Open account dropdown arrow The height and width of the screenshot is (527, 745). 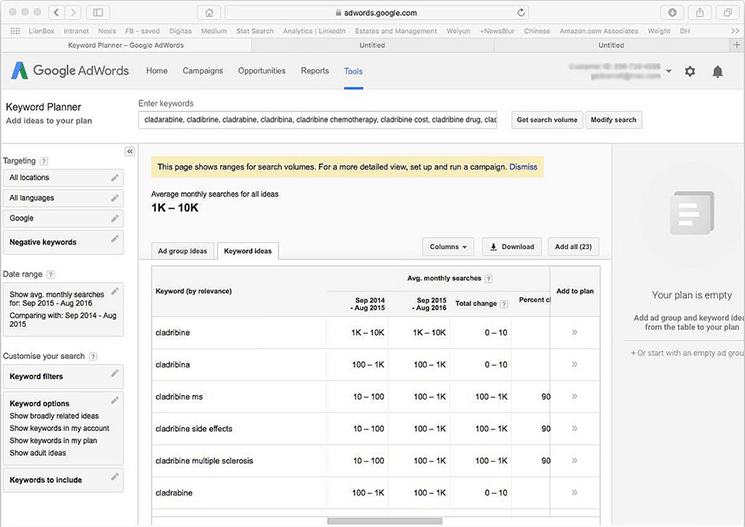tap(669, 71)
